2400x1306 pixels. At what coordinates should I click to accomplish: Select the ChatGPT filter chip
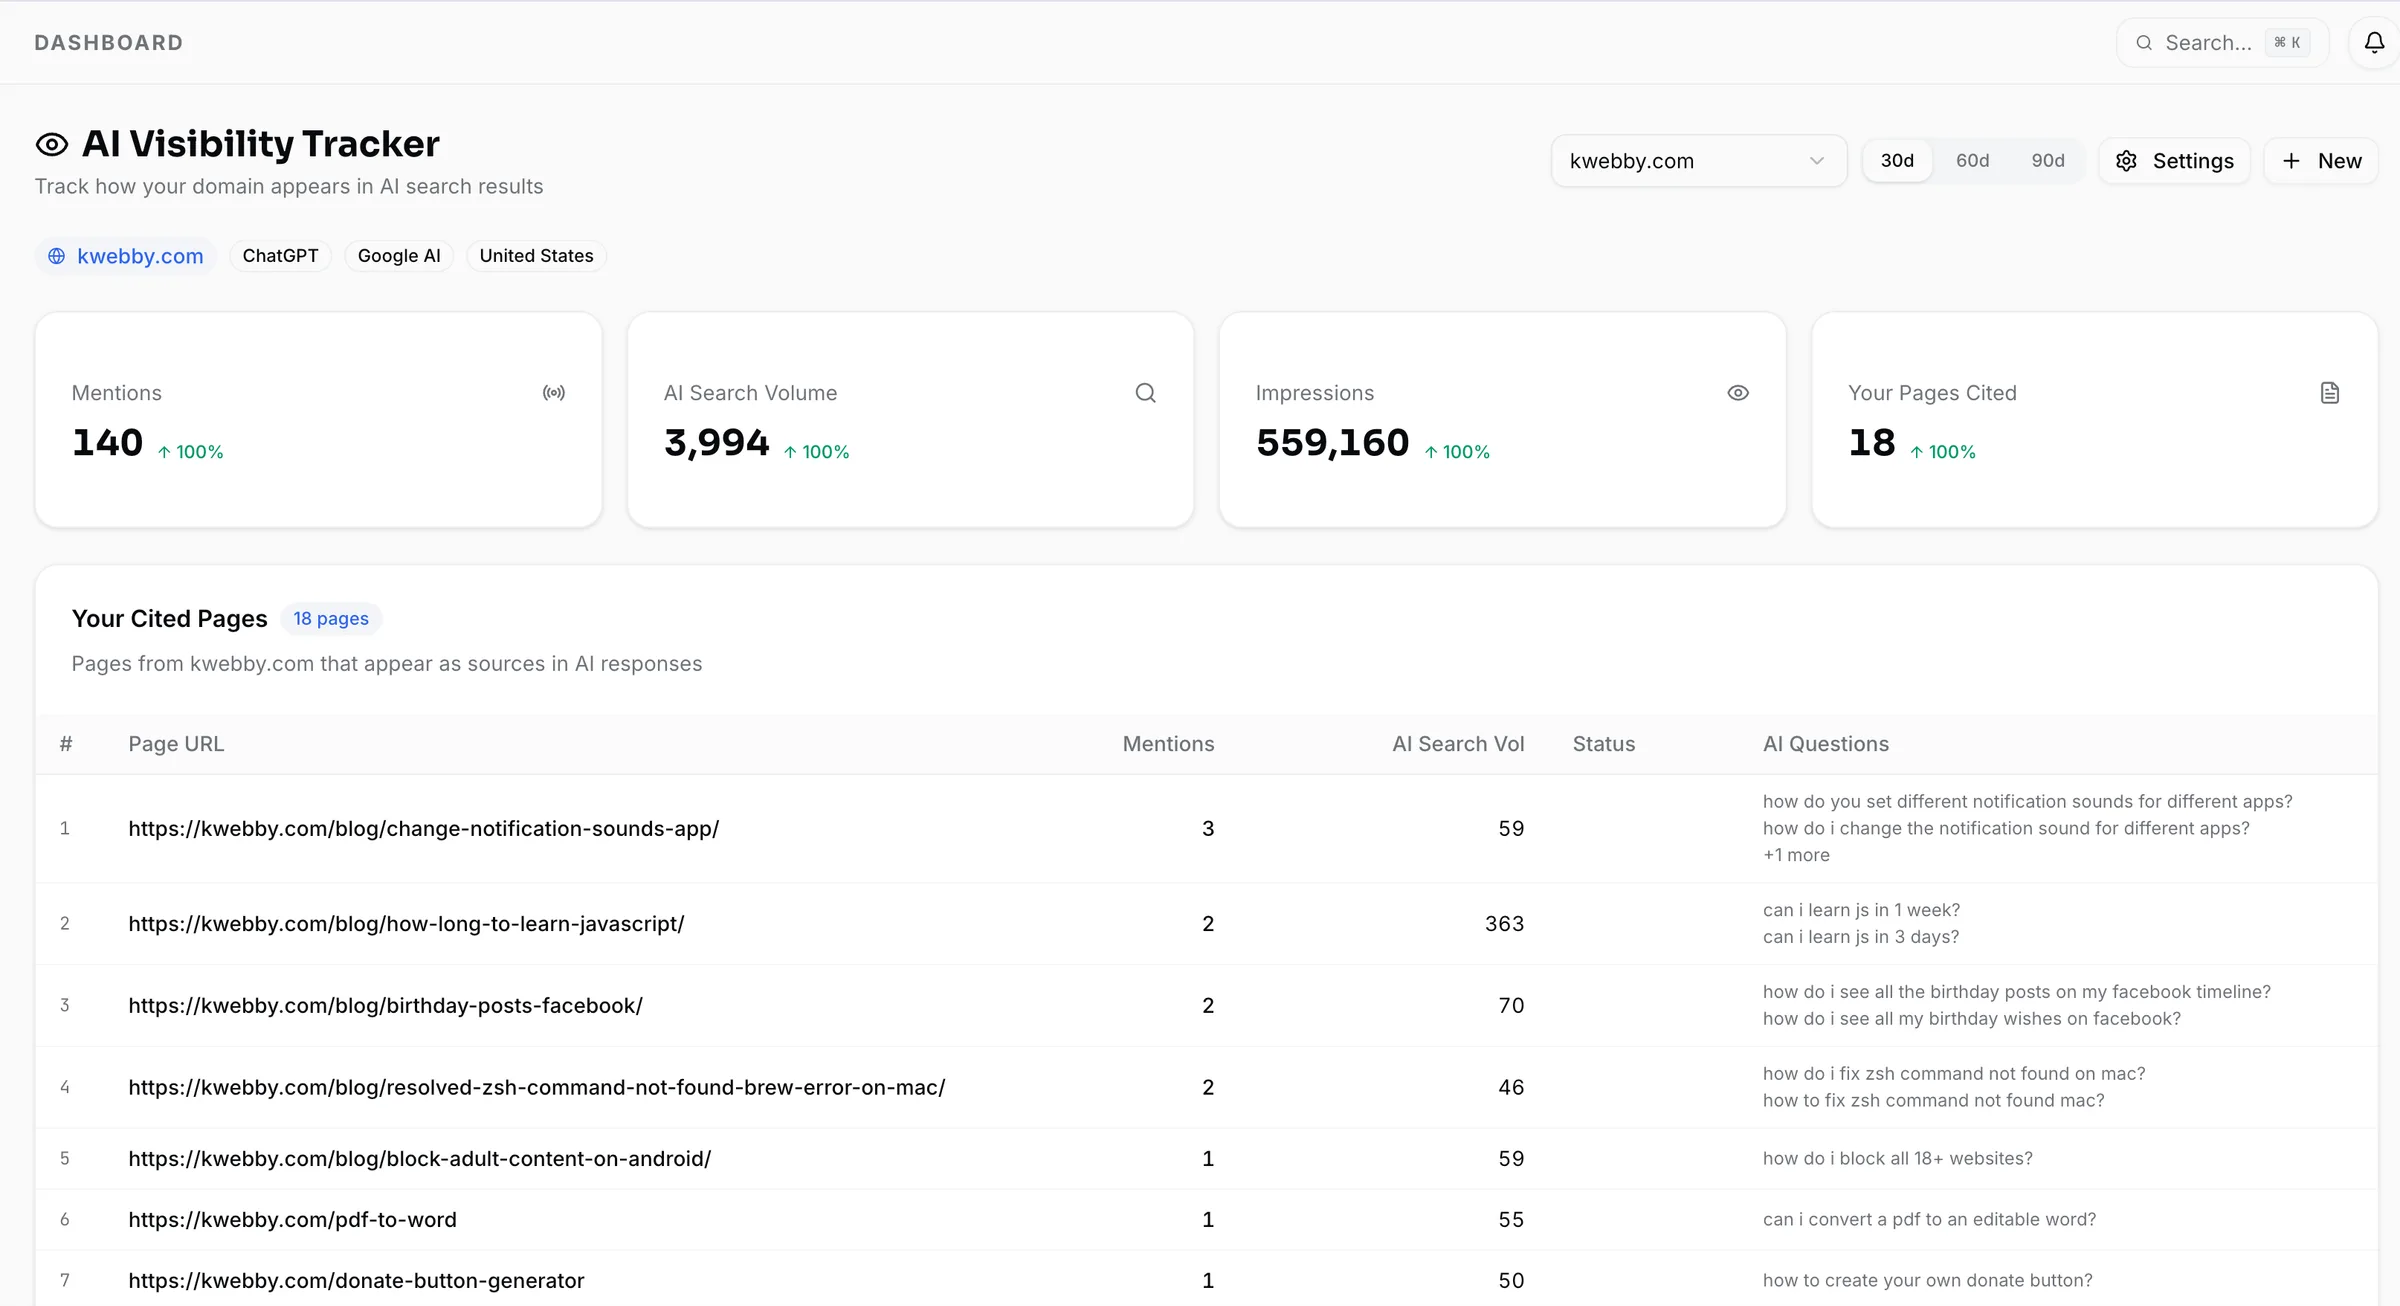tap(280, 256)
